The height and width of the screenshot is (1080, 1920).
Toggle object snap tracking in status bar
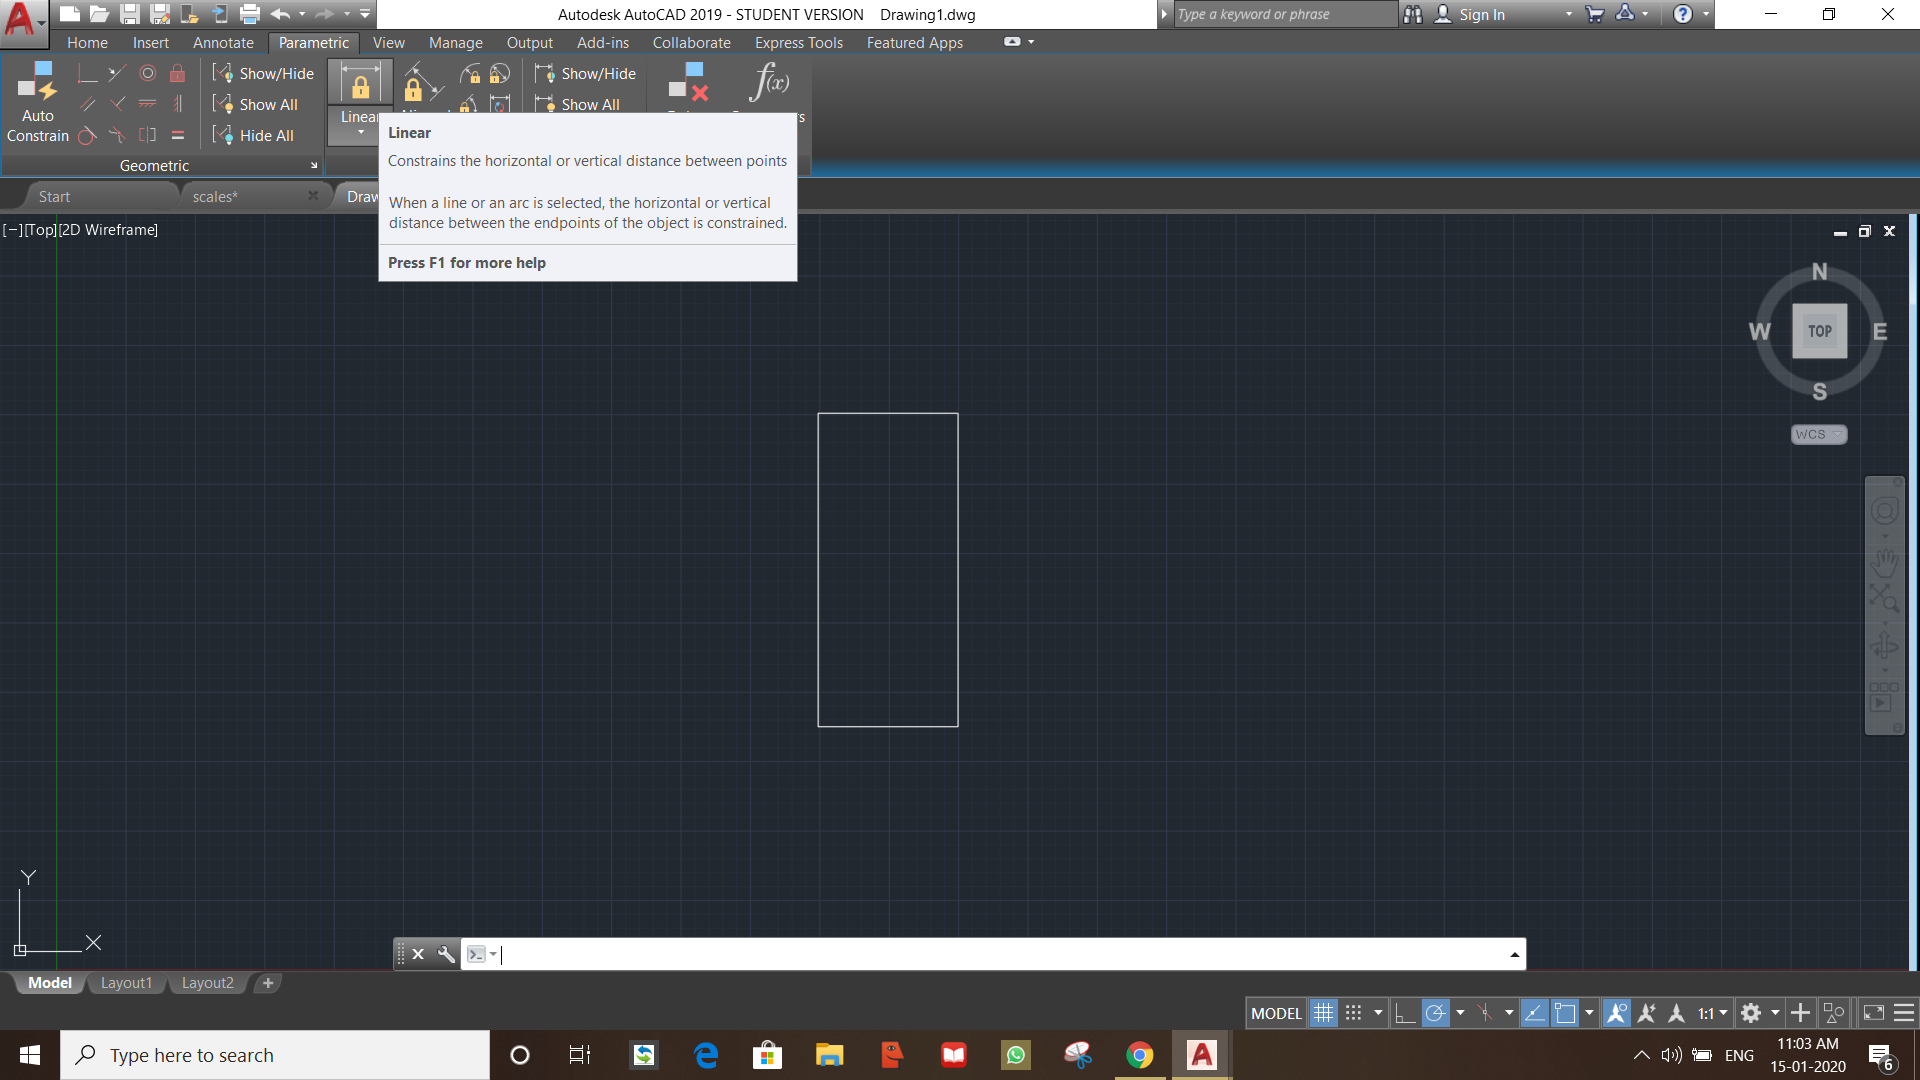[x=1534, y=1013]
